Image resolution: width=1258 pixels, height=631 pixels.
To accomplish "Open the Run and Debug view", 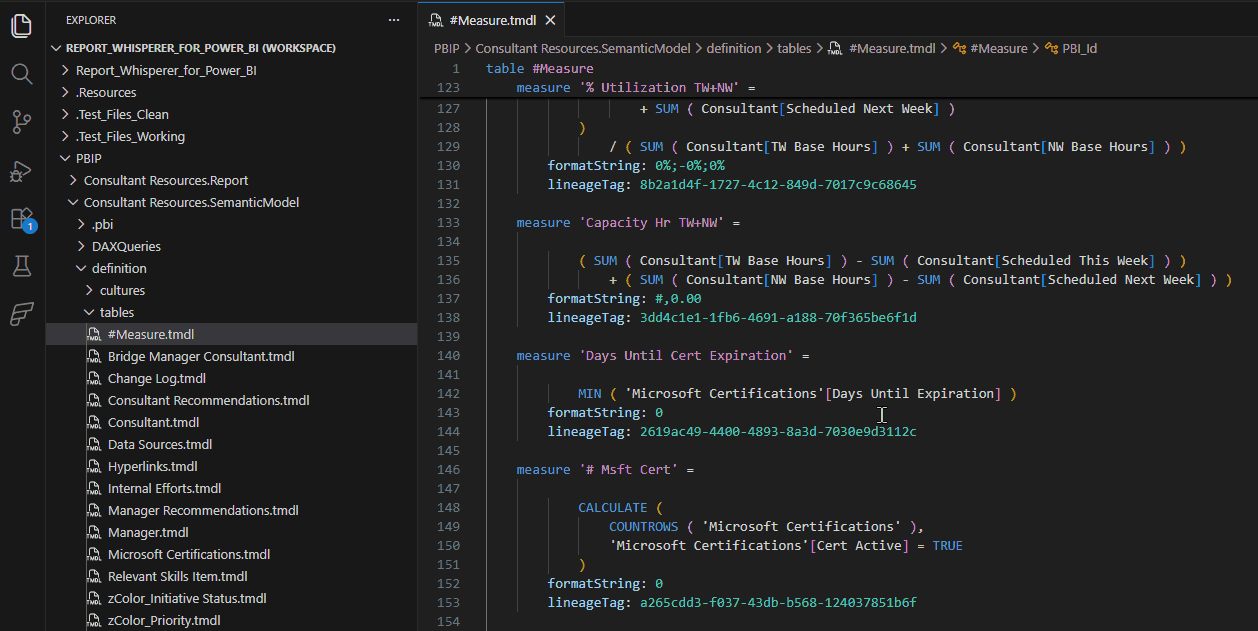I will point(21,170).
